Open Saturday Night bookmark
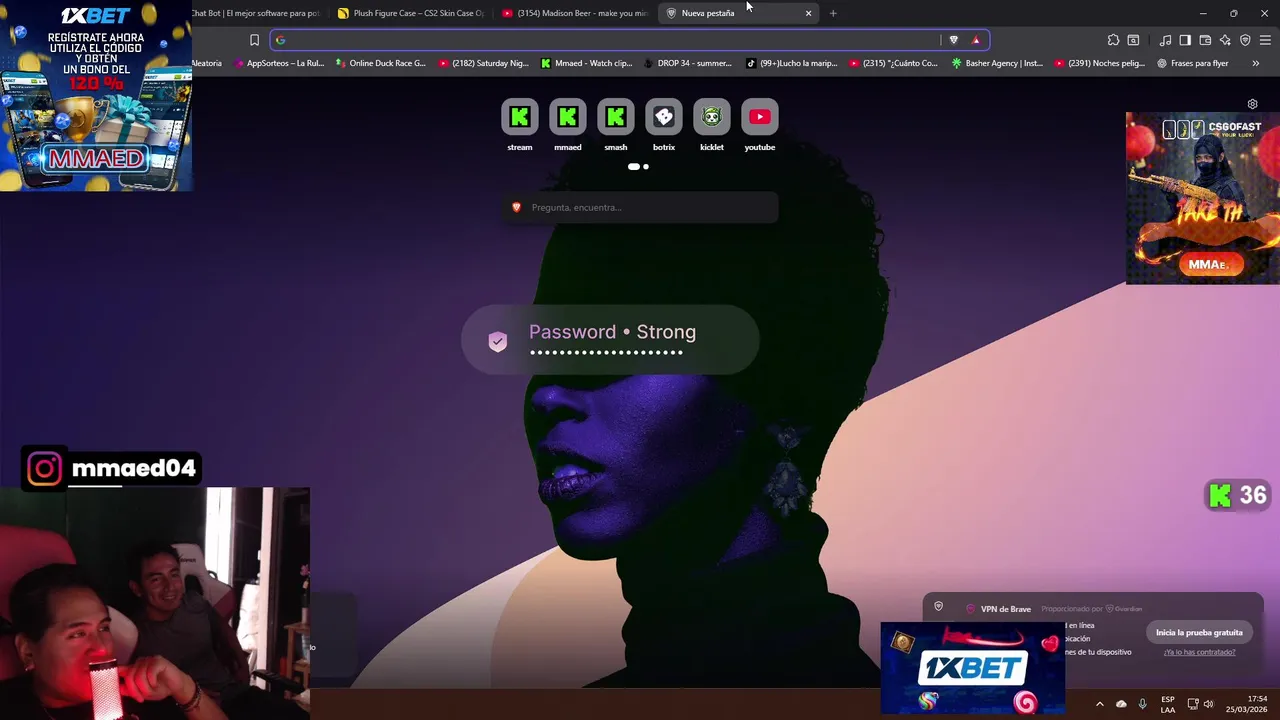1280x720 pixels. [484, 63]
